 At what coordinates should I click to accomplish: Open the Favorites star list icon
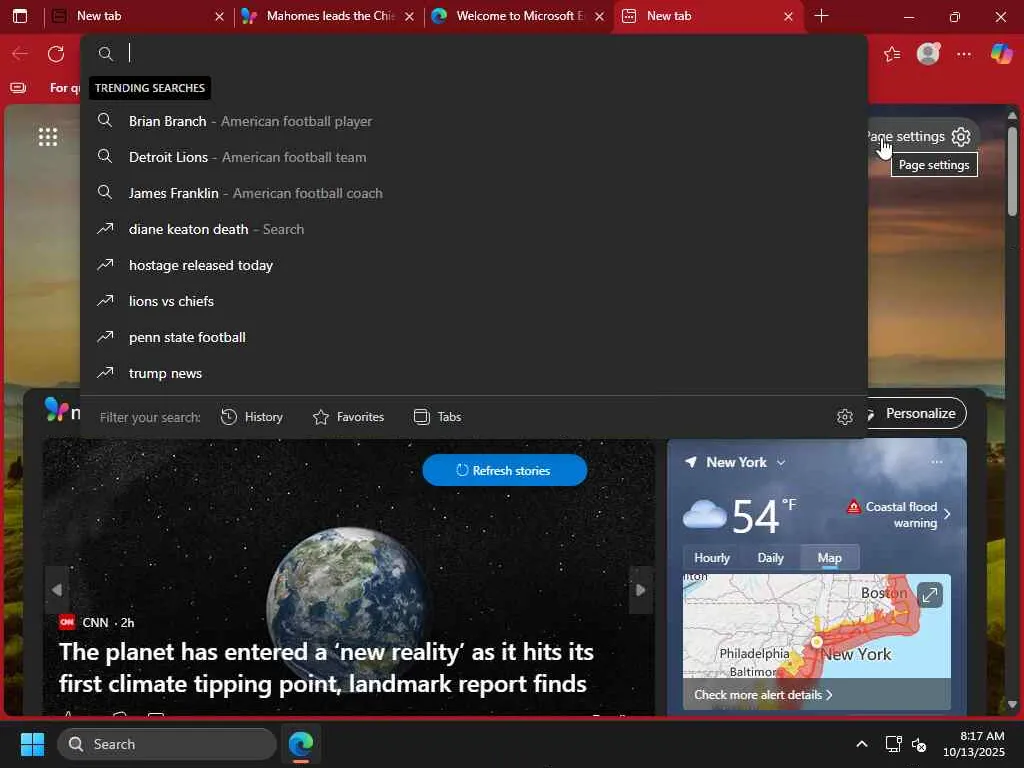(x=892, y=54)
